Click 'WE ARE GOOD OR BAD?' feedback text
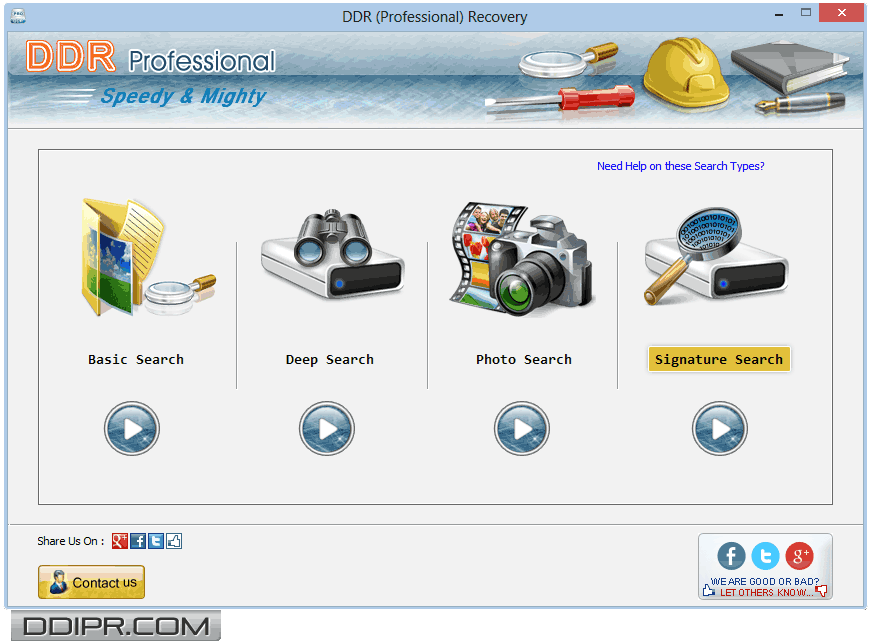The width and height of the screenshot is (873, 641). pyautogui.click(x=764, y=581)
